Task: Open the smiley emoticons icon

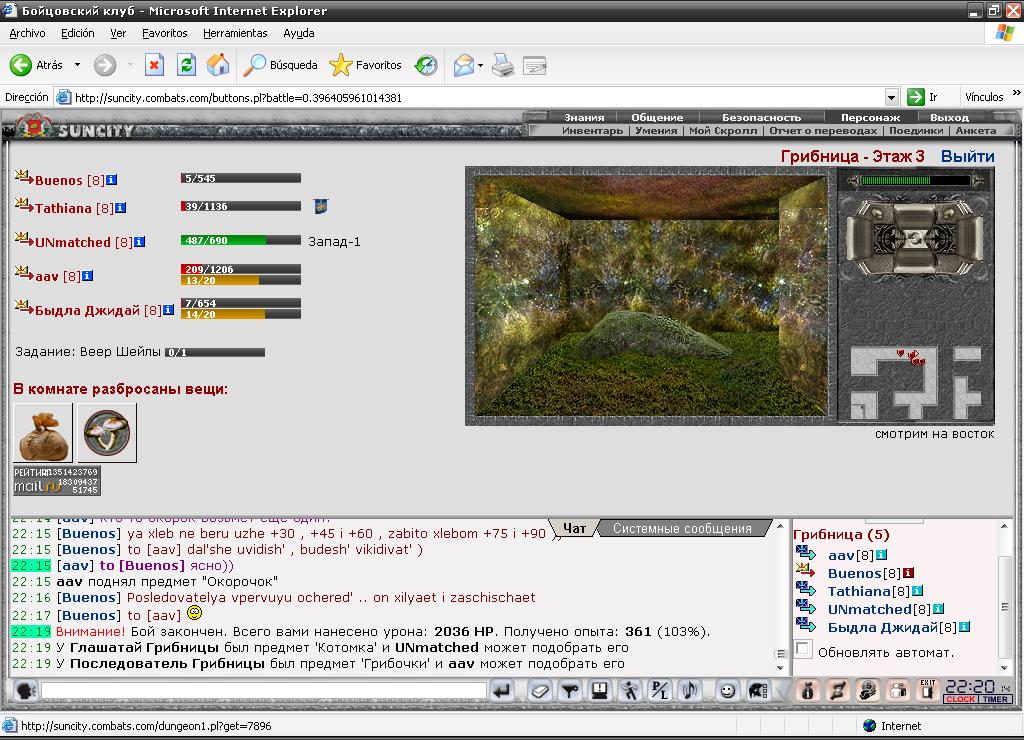Action: 727,690
